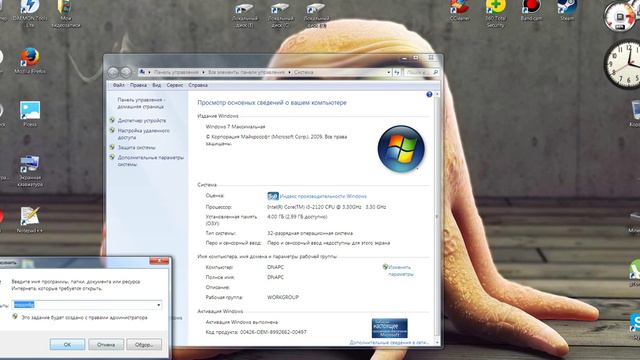Open the Справка menu
This screenshot has width=640, height=360.
(198, 85)
